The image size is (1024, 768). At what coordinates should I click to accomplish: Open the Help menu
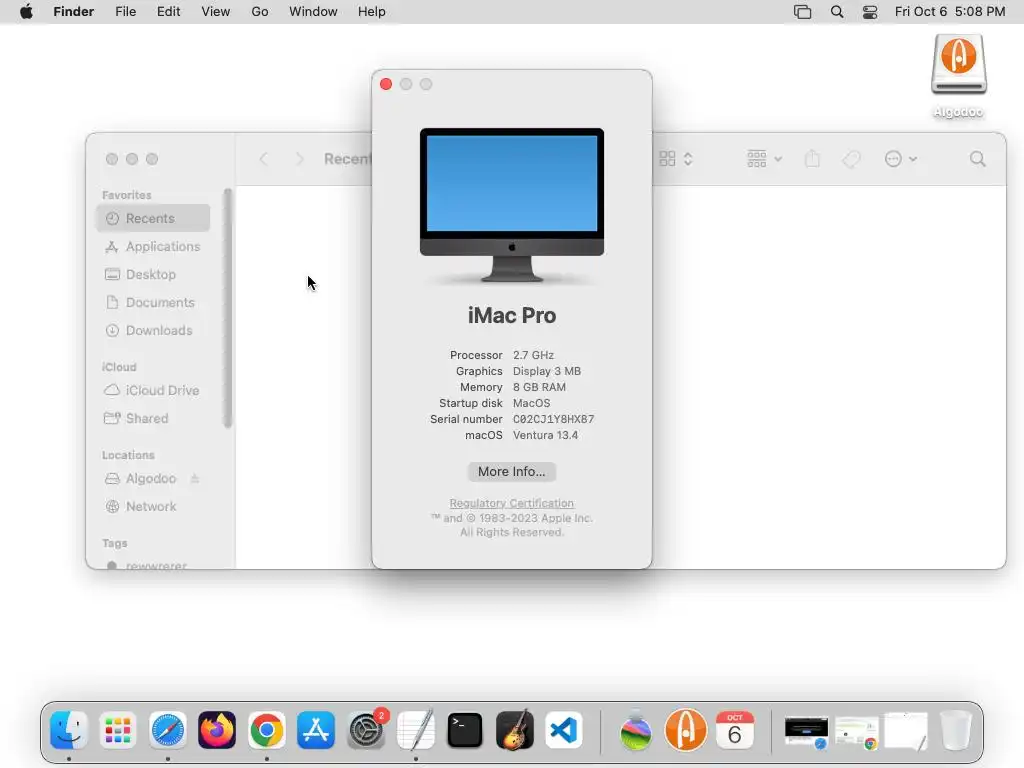pyautogui.click(x=372, y=12)
